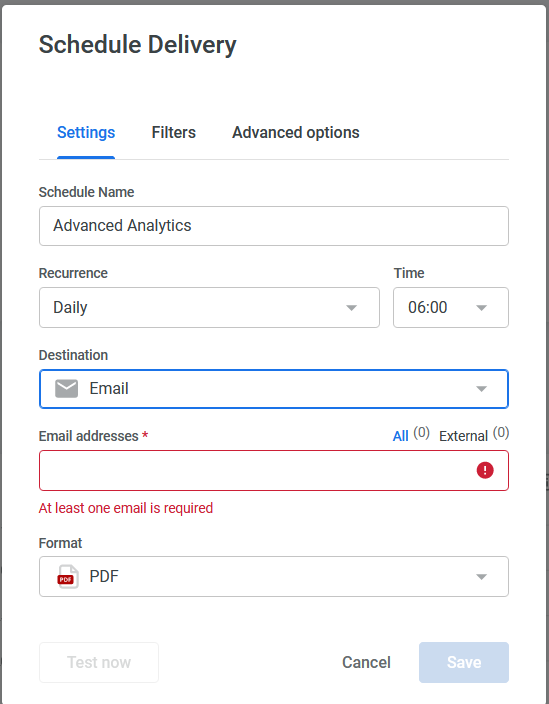Open the Time 06:00 dropdown
Image resolution: width=549 pixels, height=704 pixels.
451,308
